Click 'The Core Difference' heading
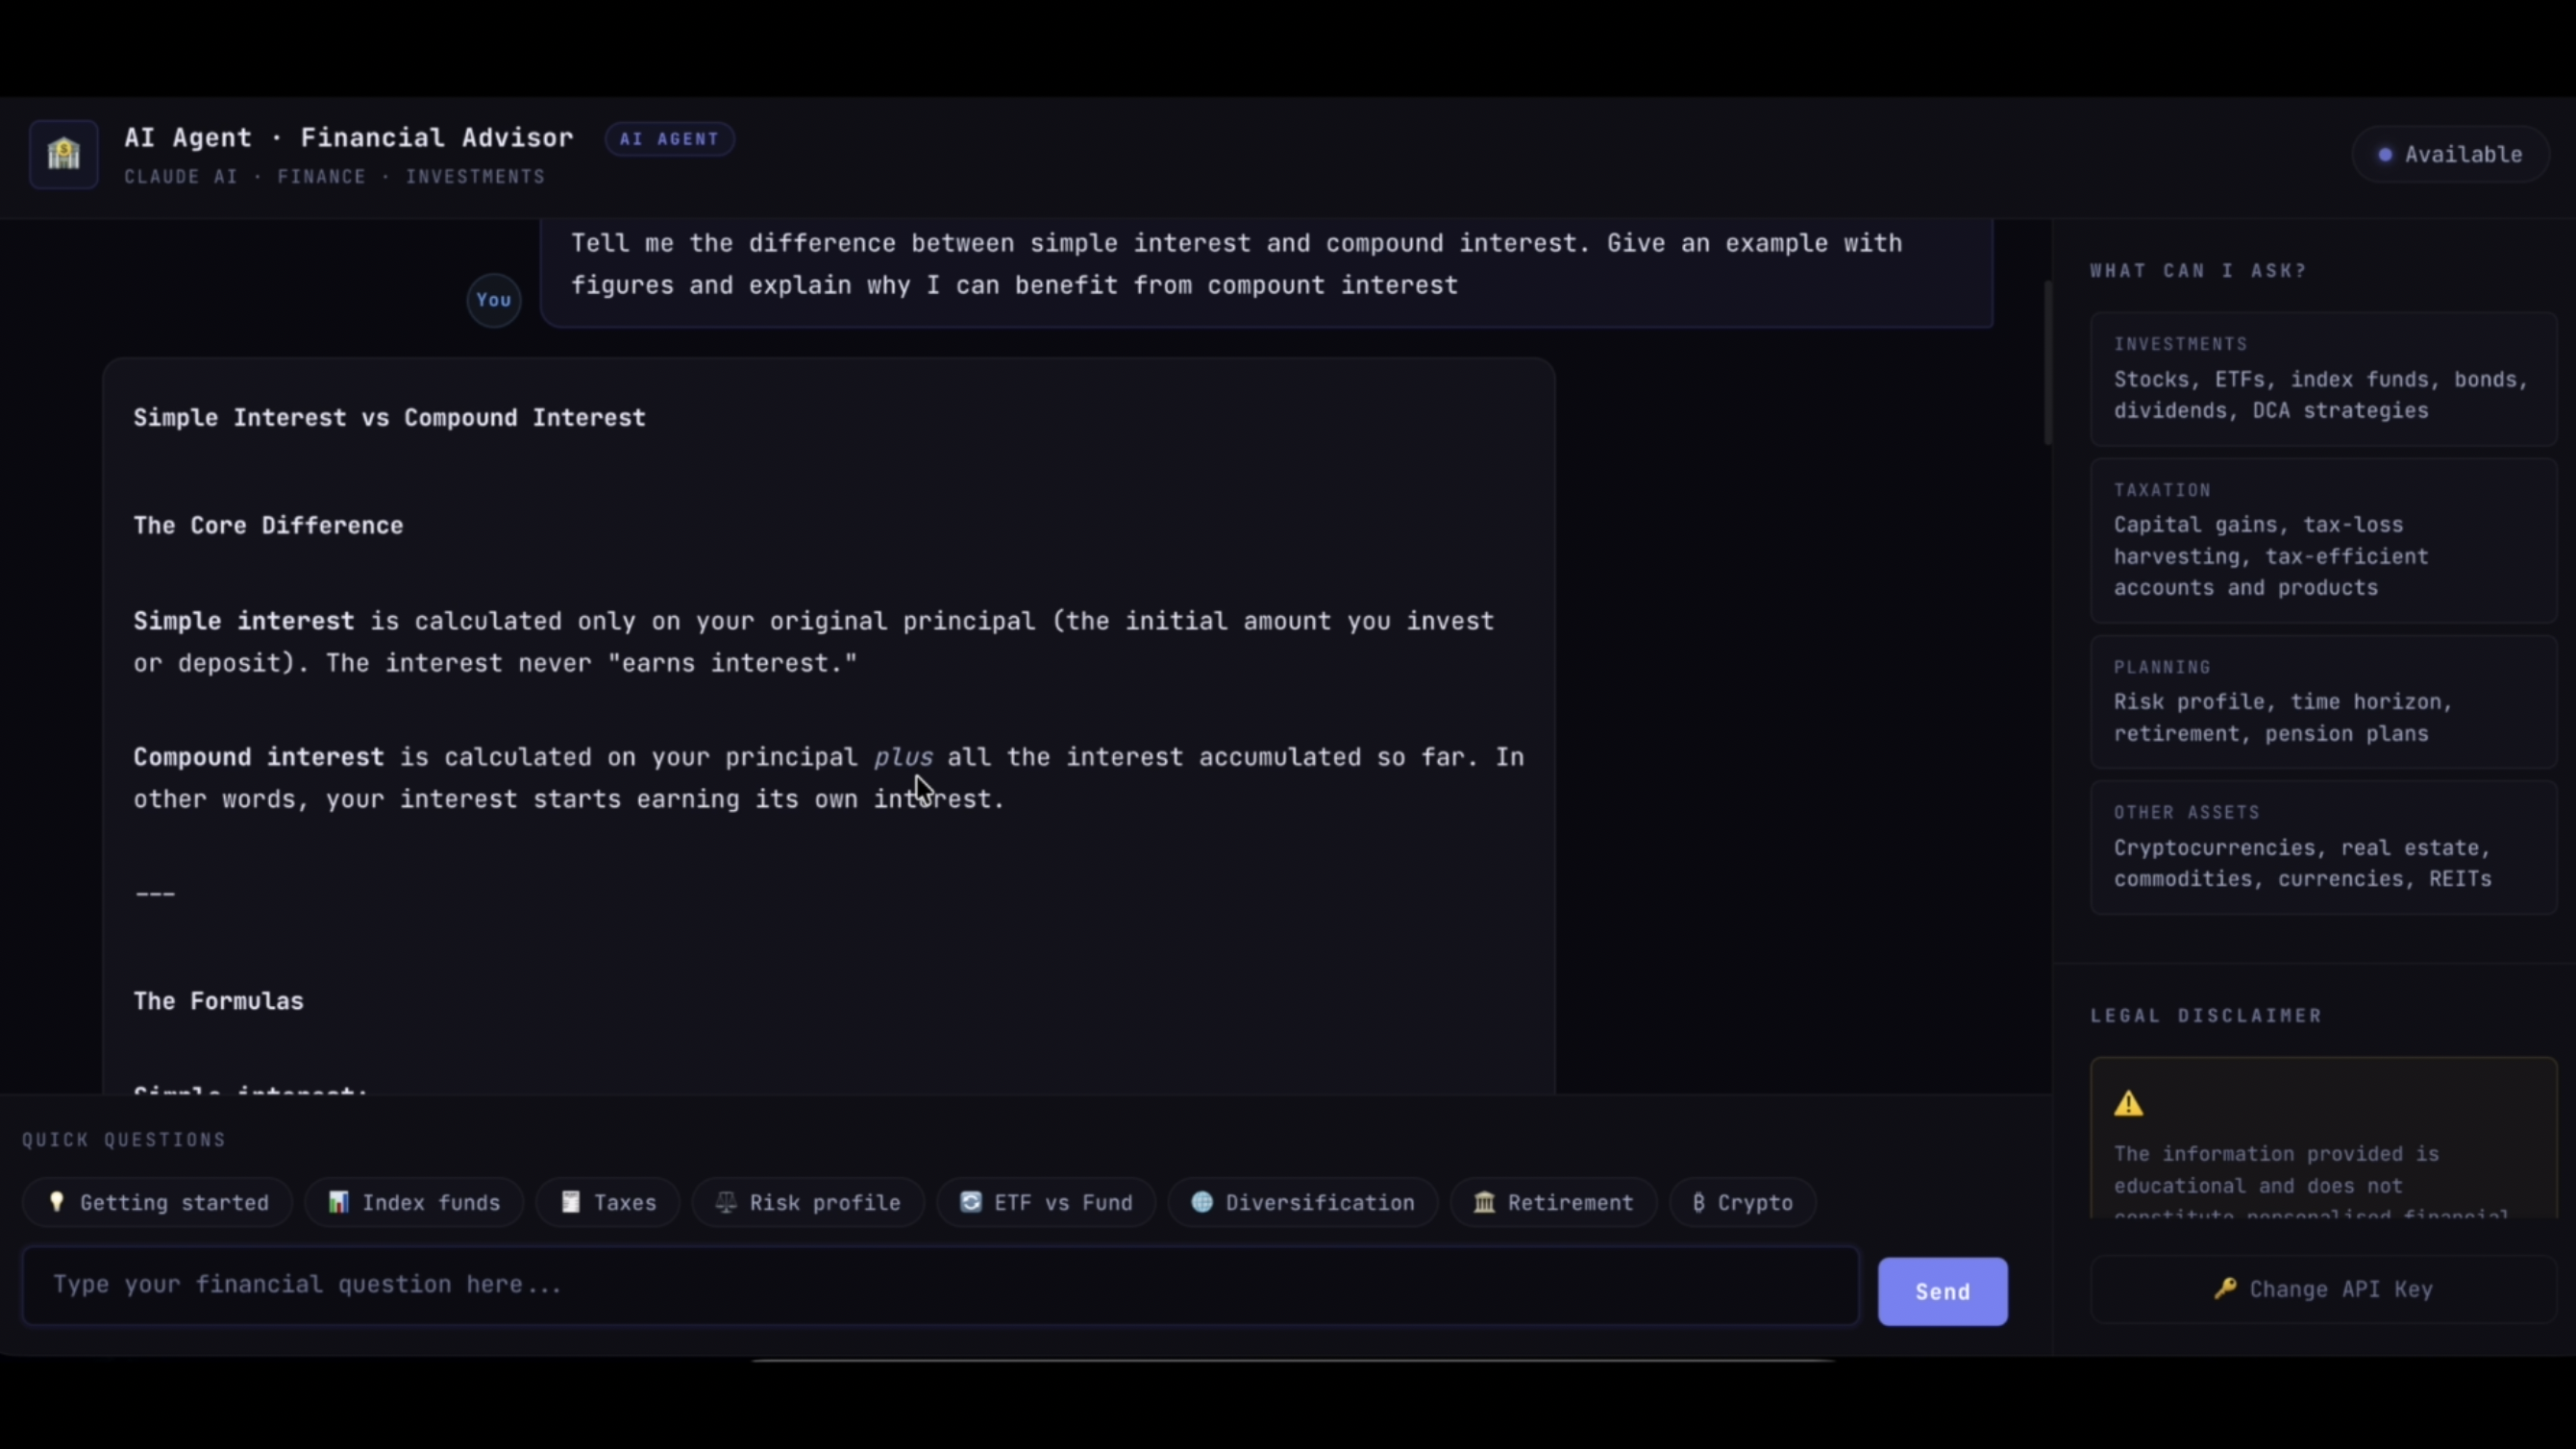Viewport: 2576px width, 1449px height. [268, 526]
